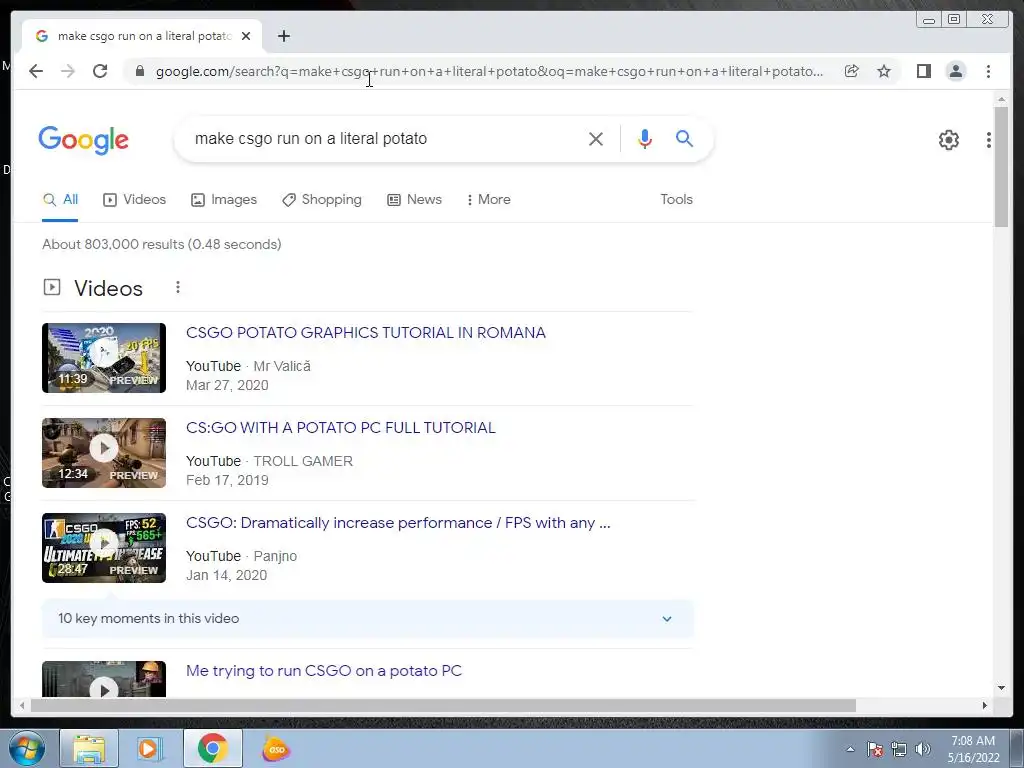
Task: Open Me trying to run CSGO link
Action: tap(324, 671)
